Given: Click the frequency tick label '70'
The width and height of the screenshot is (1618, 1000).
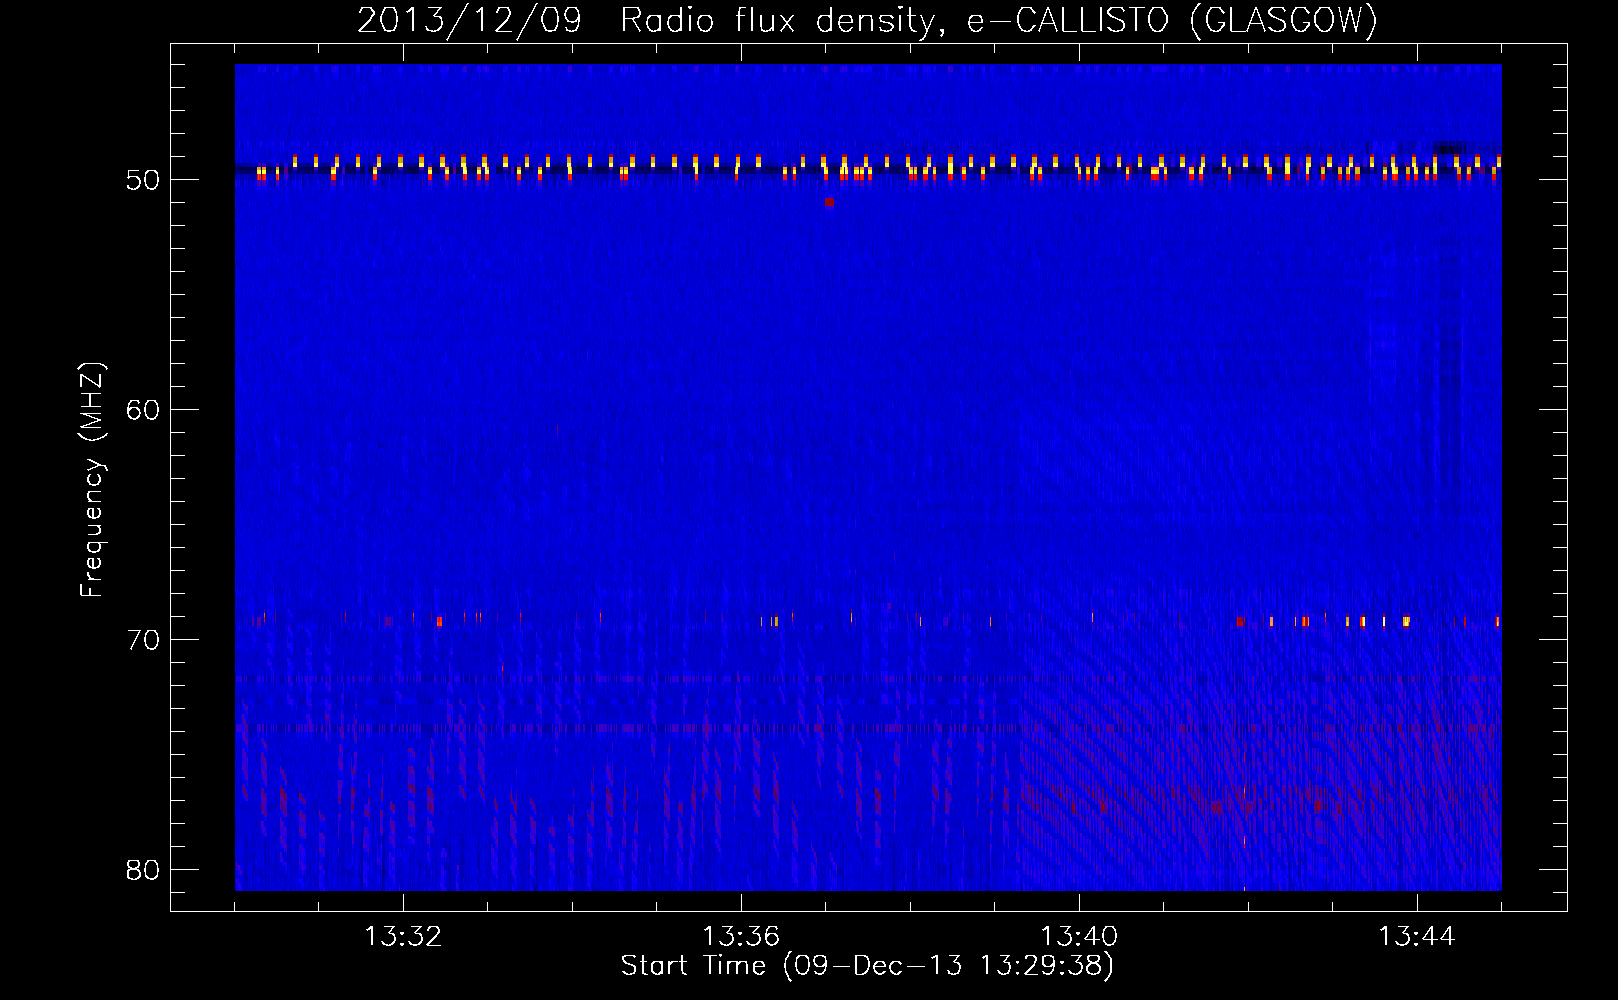Looking at the screenshot, I should point(144,640).
